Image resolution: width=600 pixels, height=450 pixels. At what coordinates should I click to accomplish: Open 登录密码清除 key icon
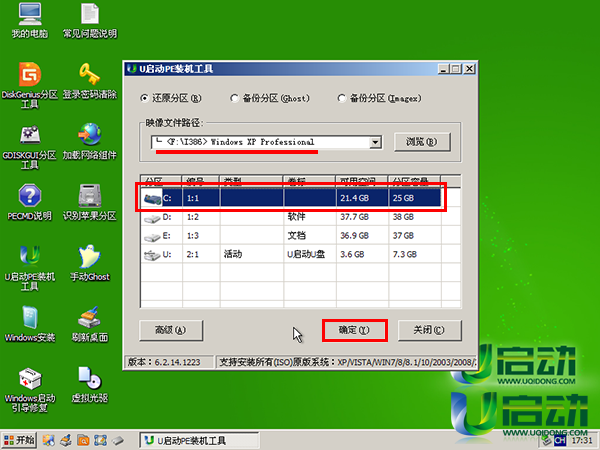click(x=90, y=81)
